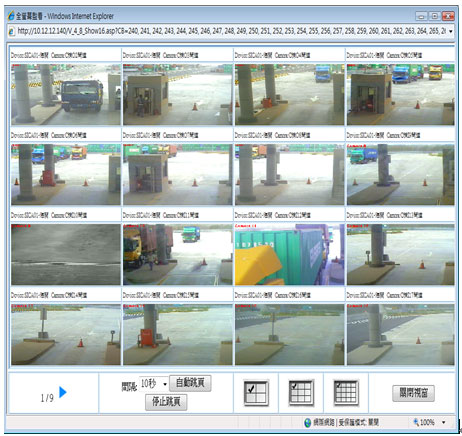Open the address bar URL dropdown arrow
Image resolution: width=462 pixels, height=436 pixels.
tap(450, 31)
